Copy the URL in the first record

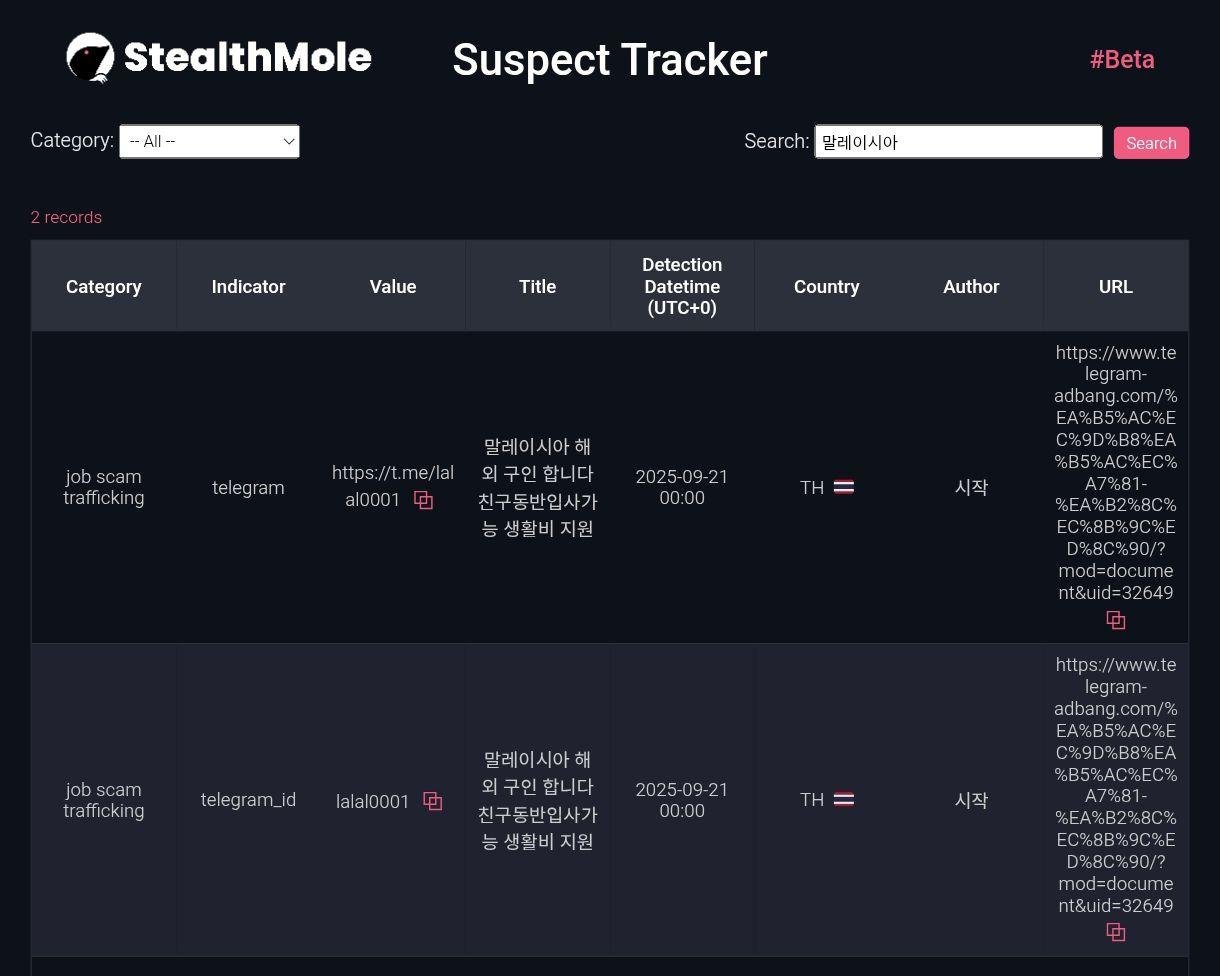click(1116, 621)
